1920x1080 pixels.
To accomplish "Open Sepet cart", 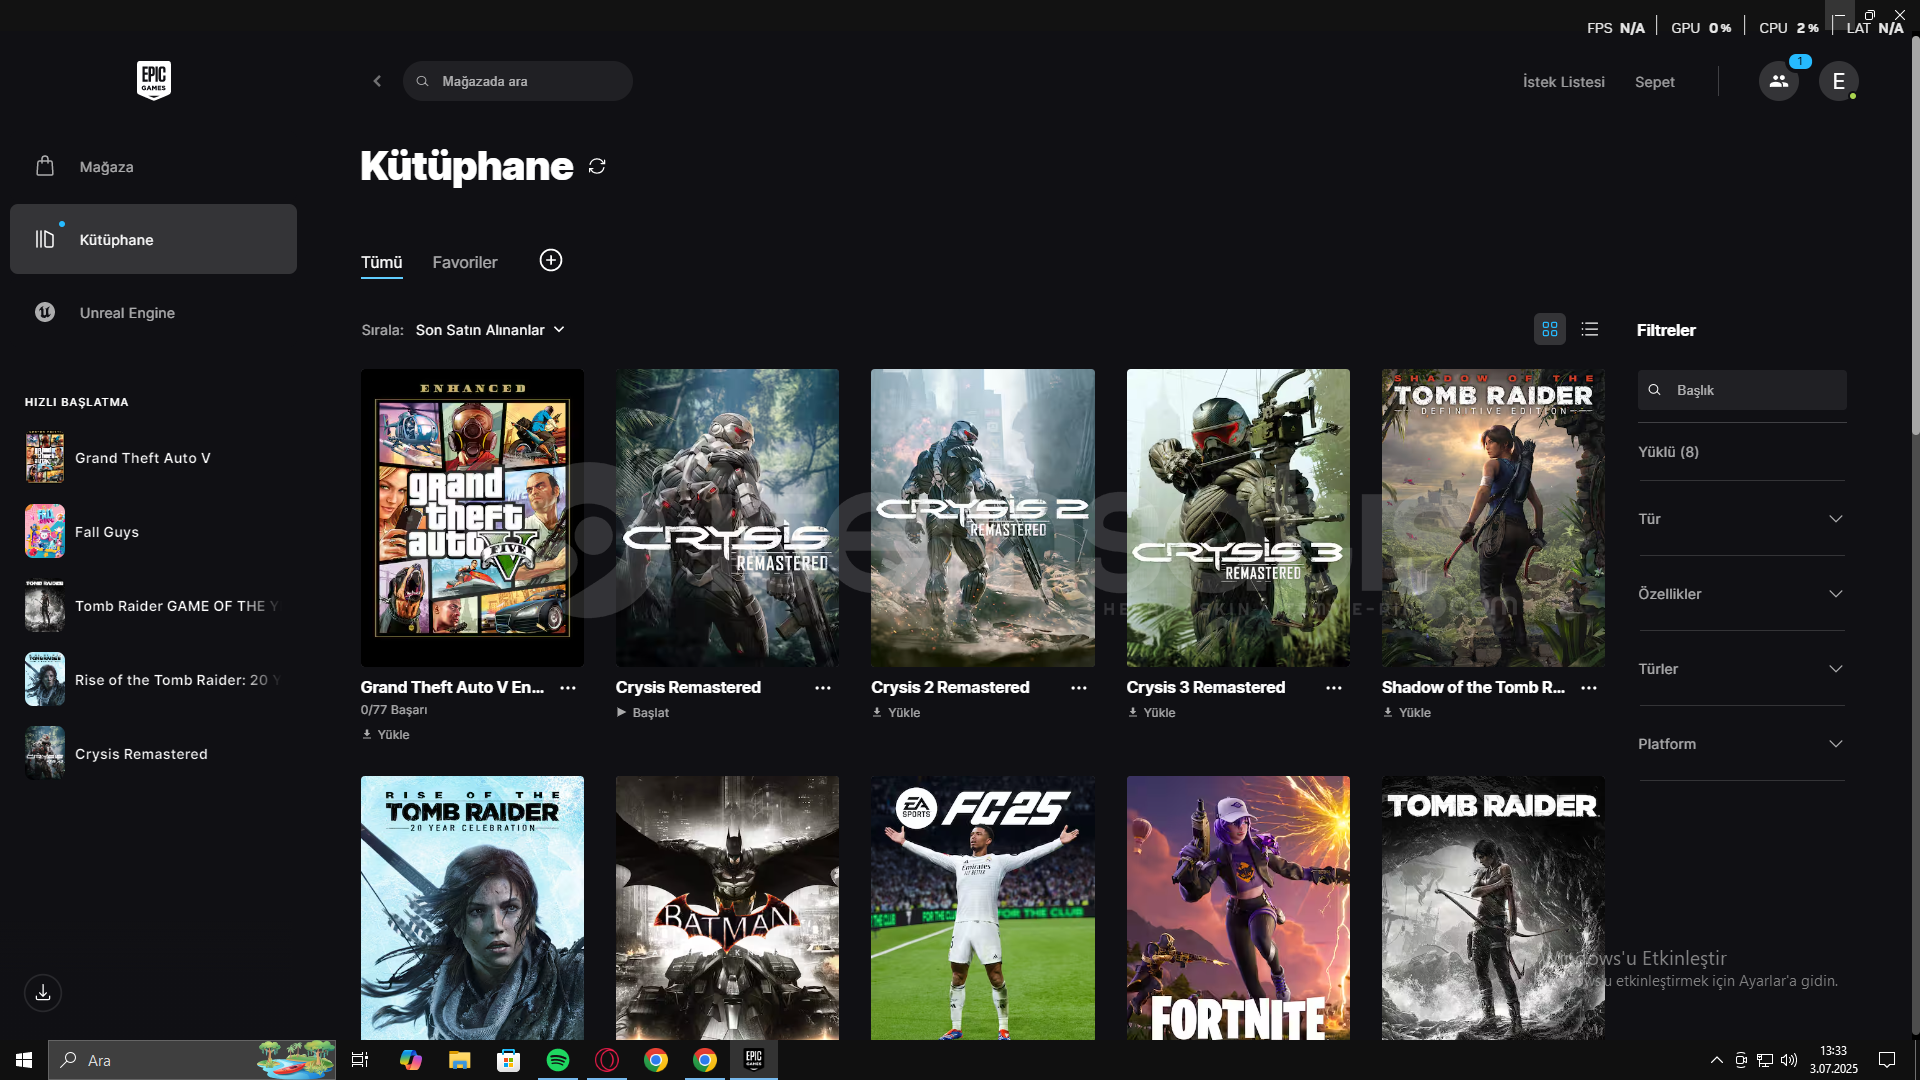I will 1655,82.
